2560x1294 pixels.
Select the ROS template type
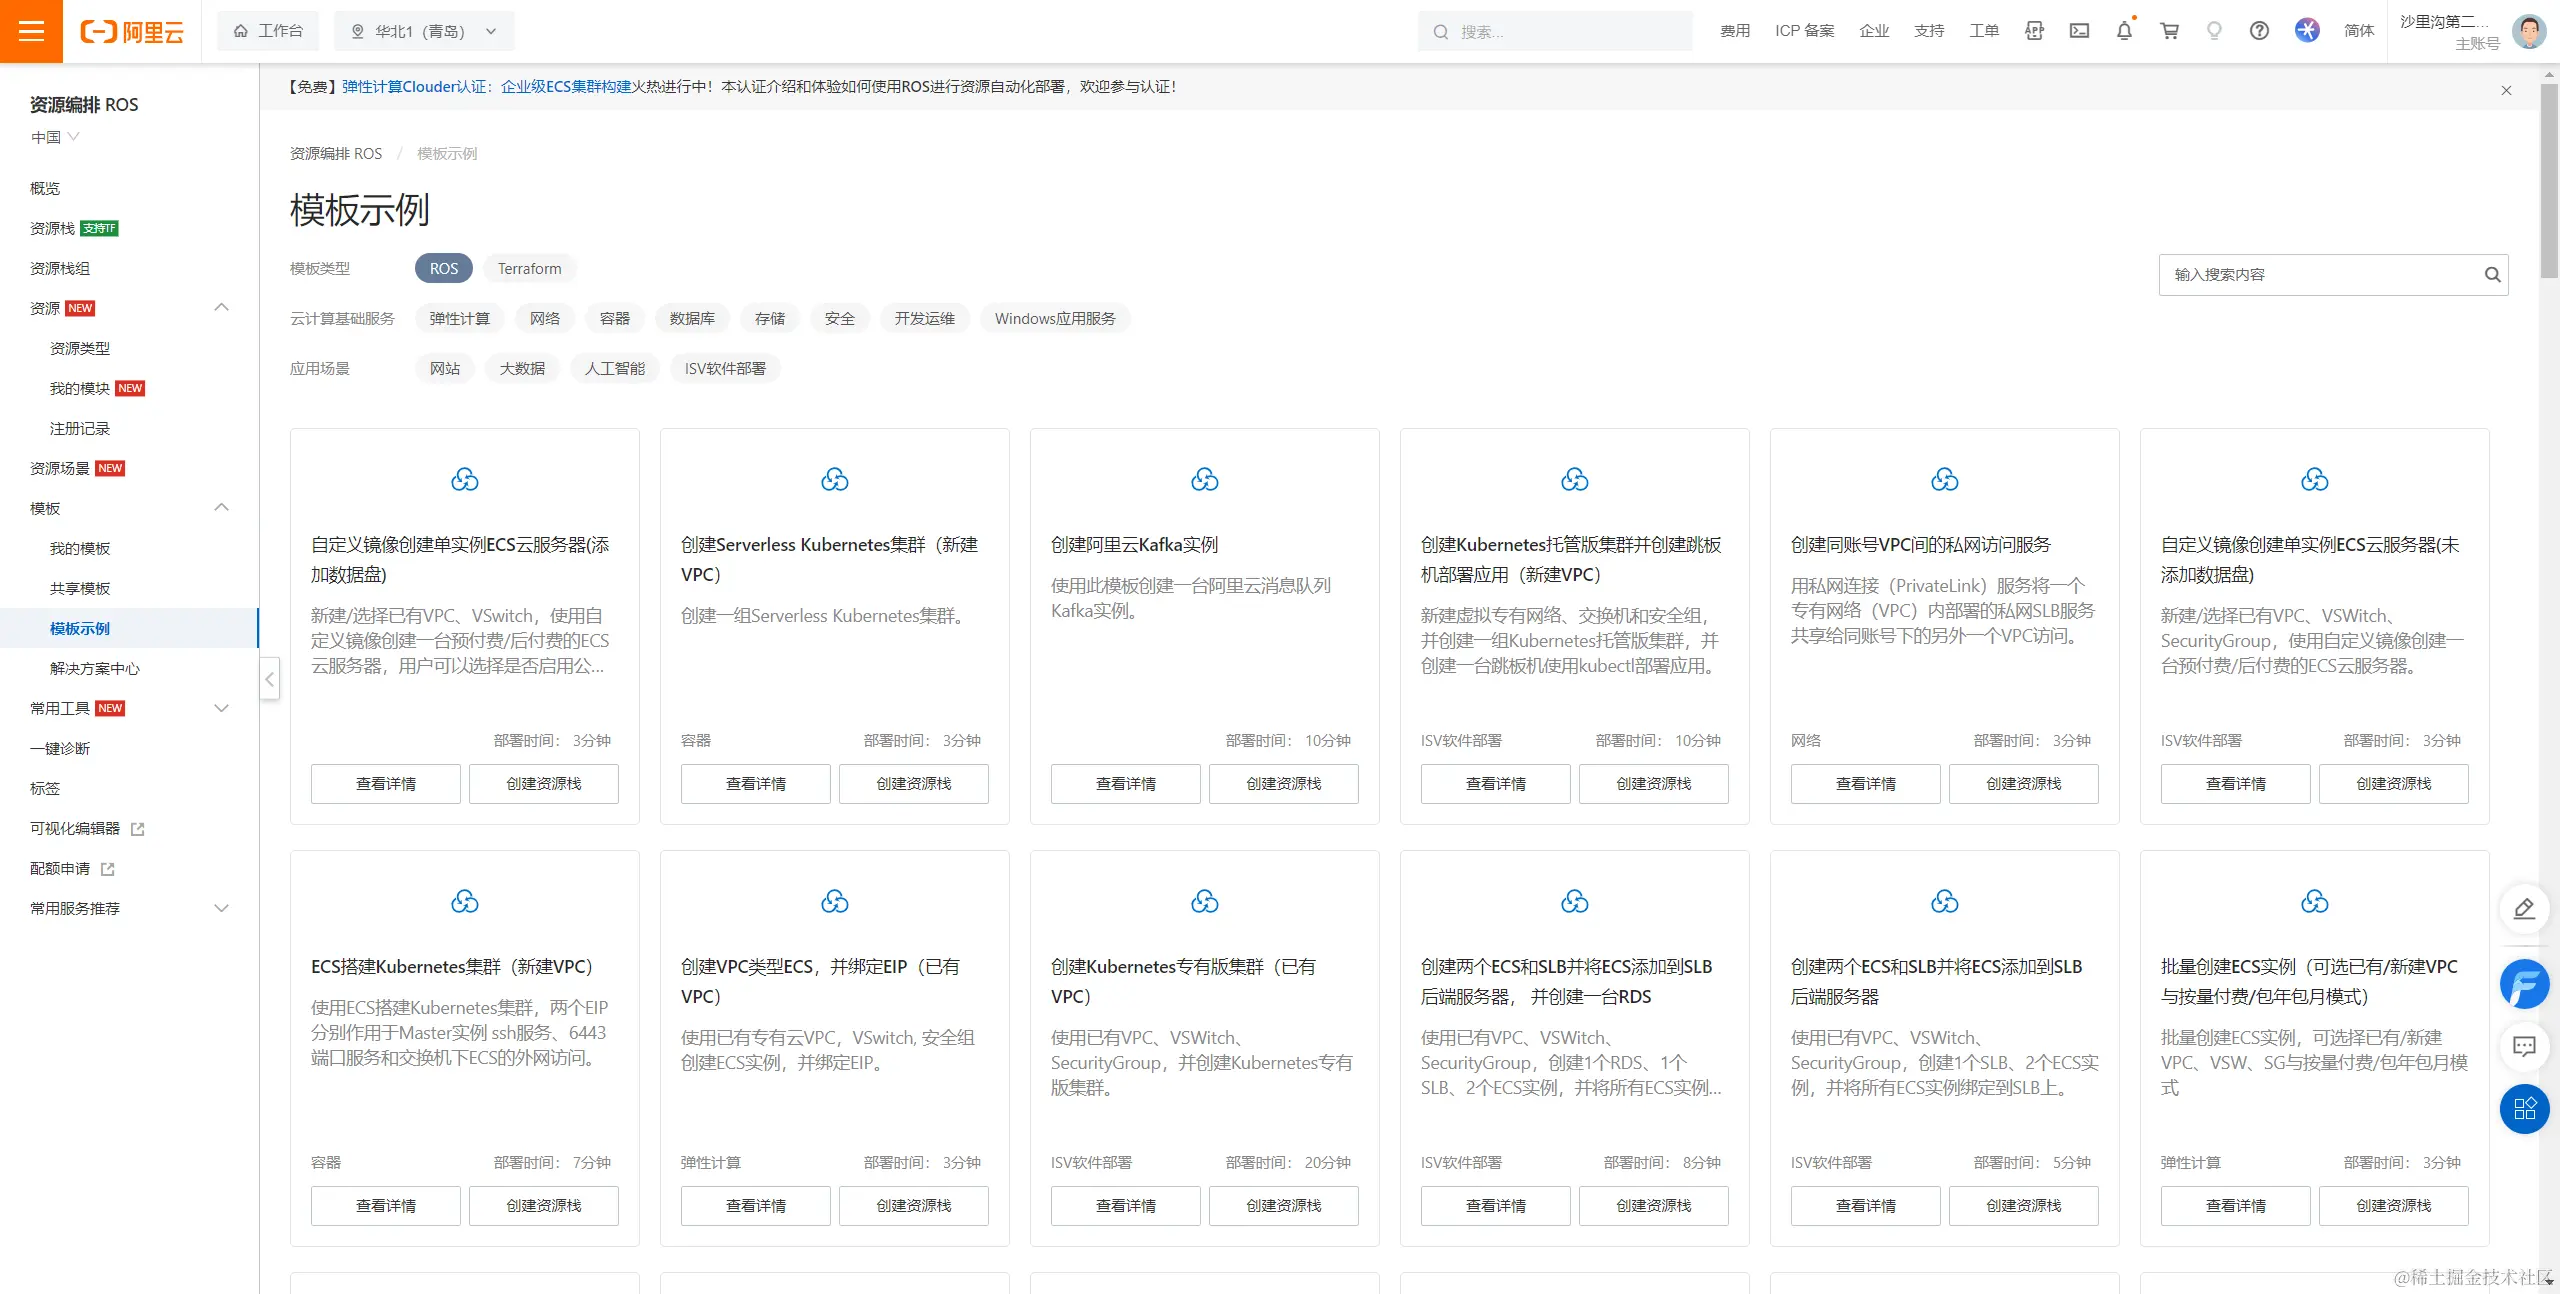coord(443,269)
